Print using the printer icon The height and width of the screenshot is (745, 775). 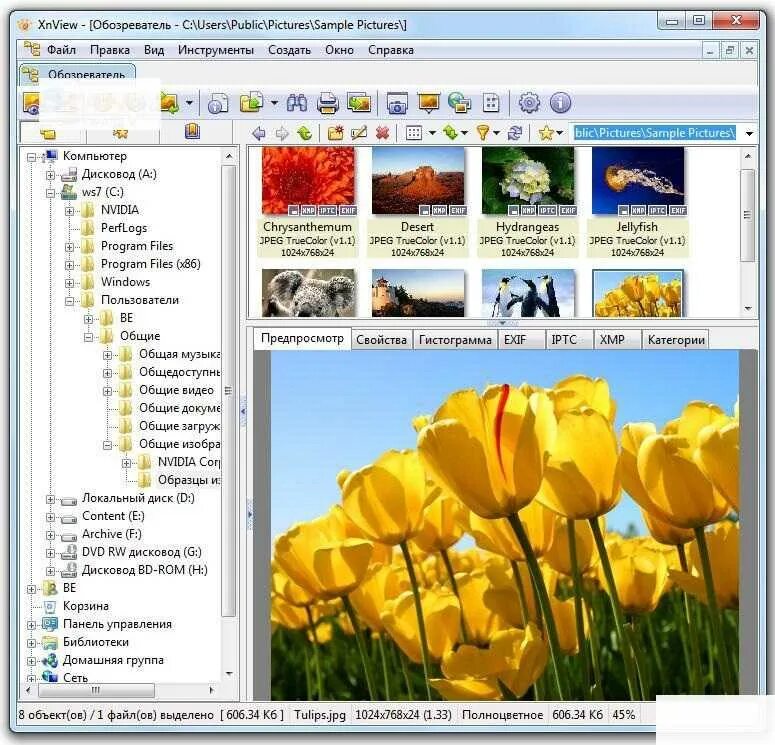click(x=327, y=103)
